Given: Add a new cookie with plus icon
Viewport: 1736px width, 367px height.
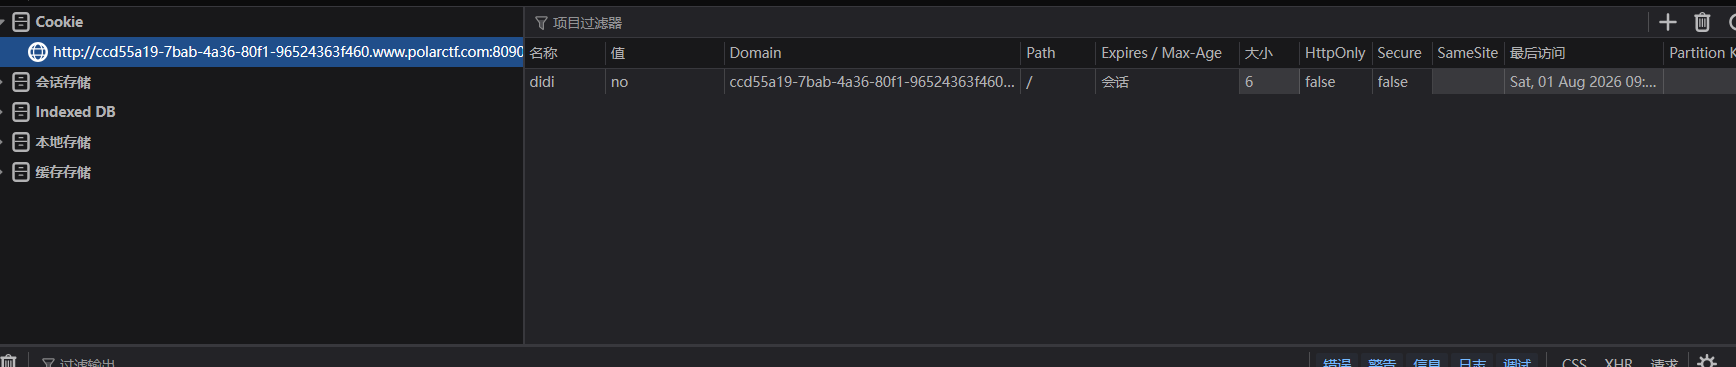Looking at the screenshot, I should click(x=1667, y=22).
